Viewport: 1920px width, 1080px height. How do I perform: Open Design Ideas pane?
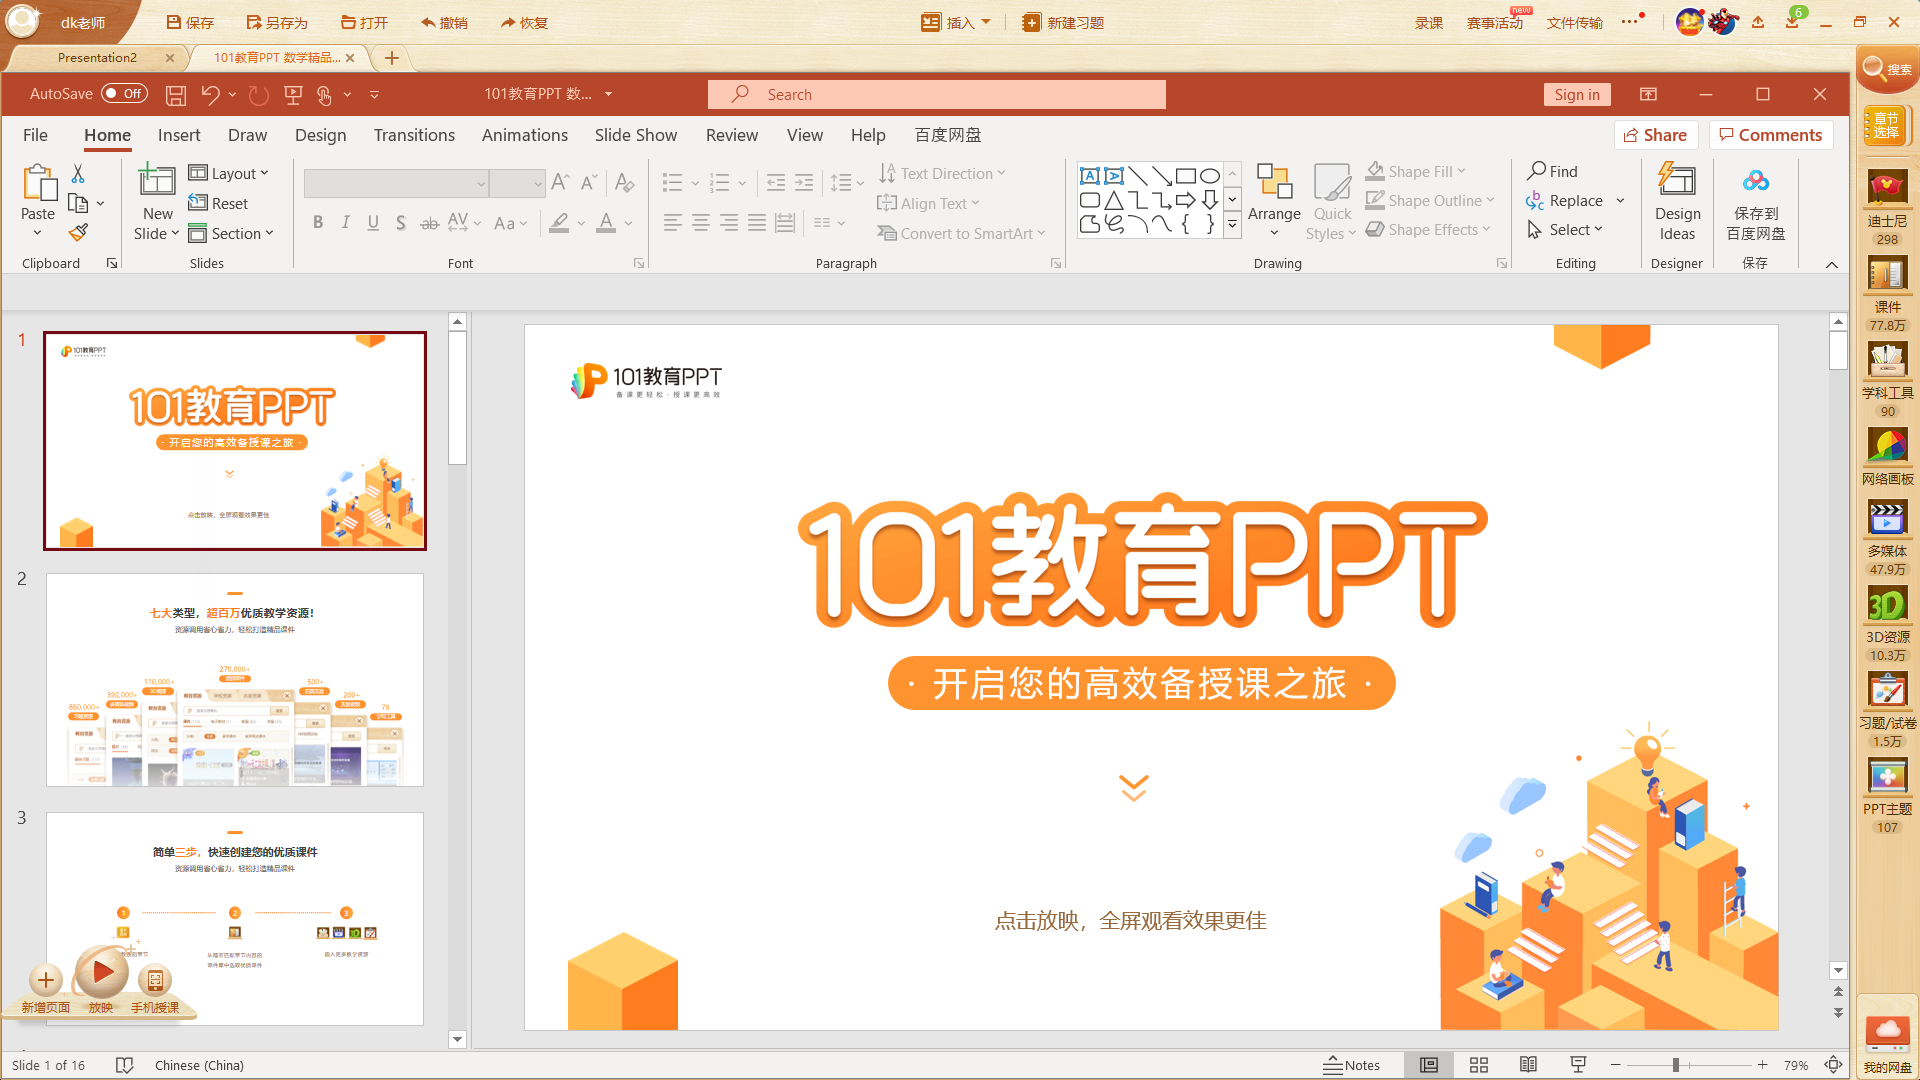tap(1677, 202)
